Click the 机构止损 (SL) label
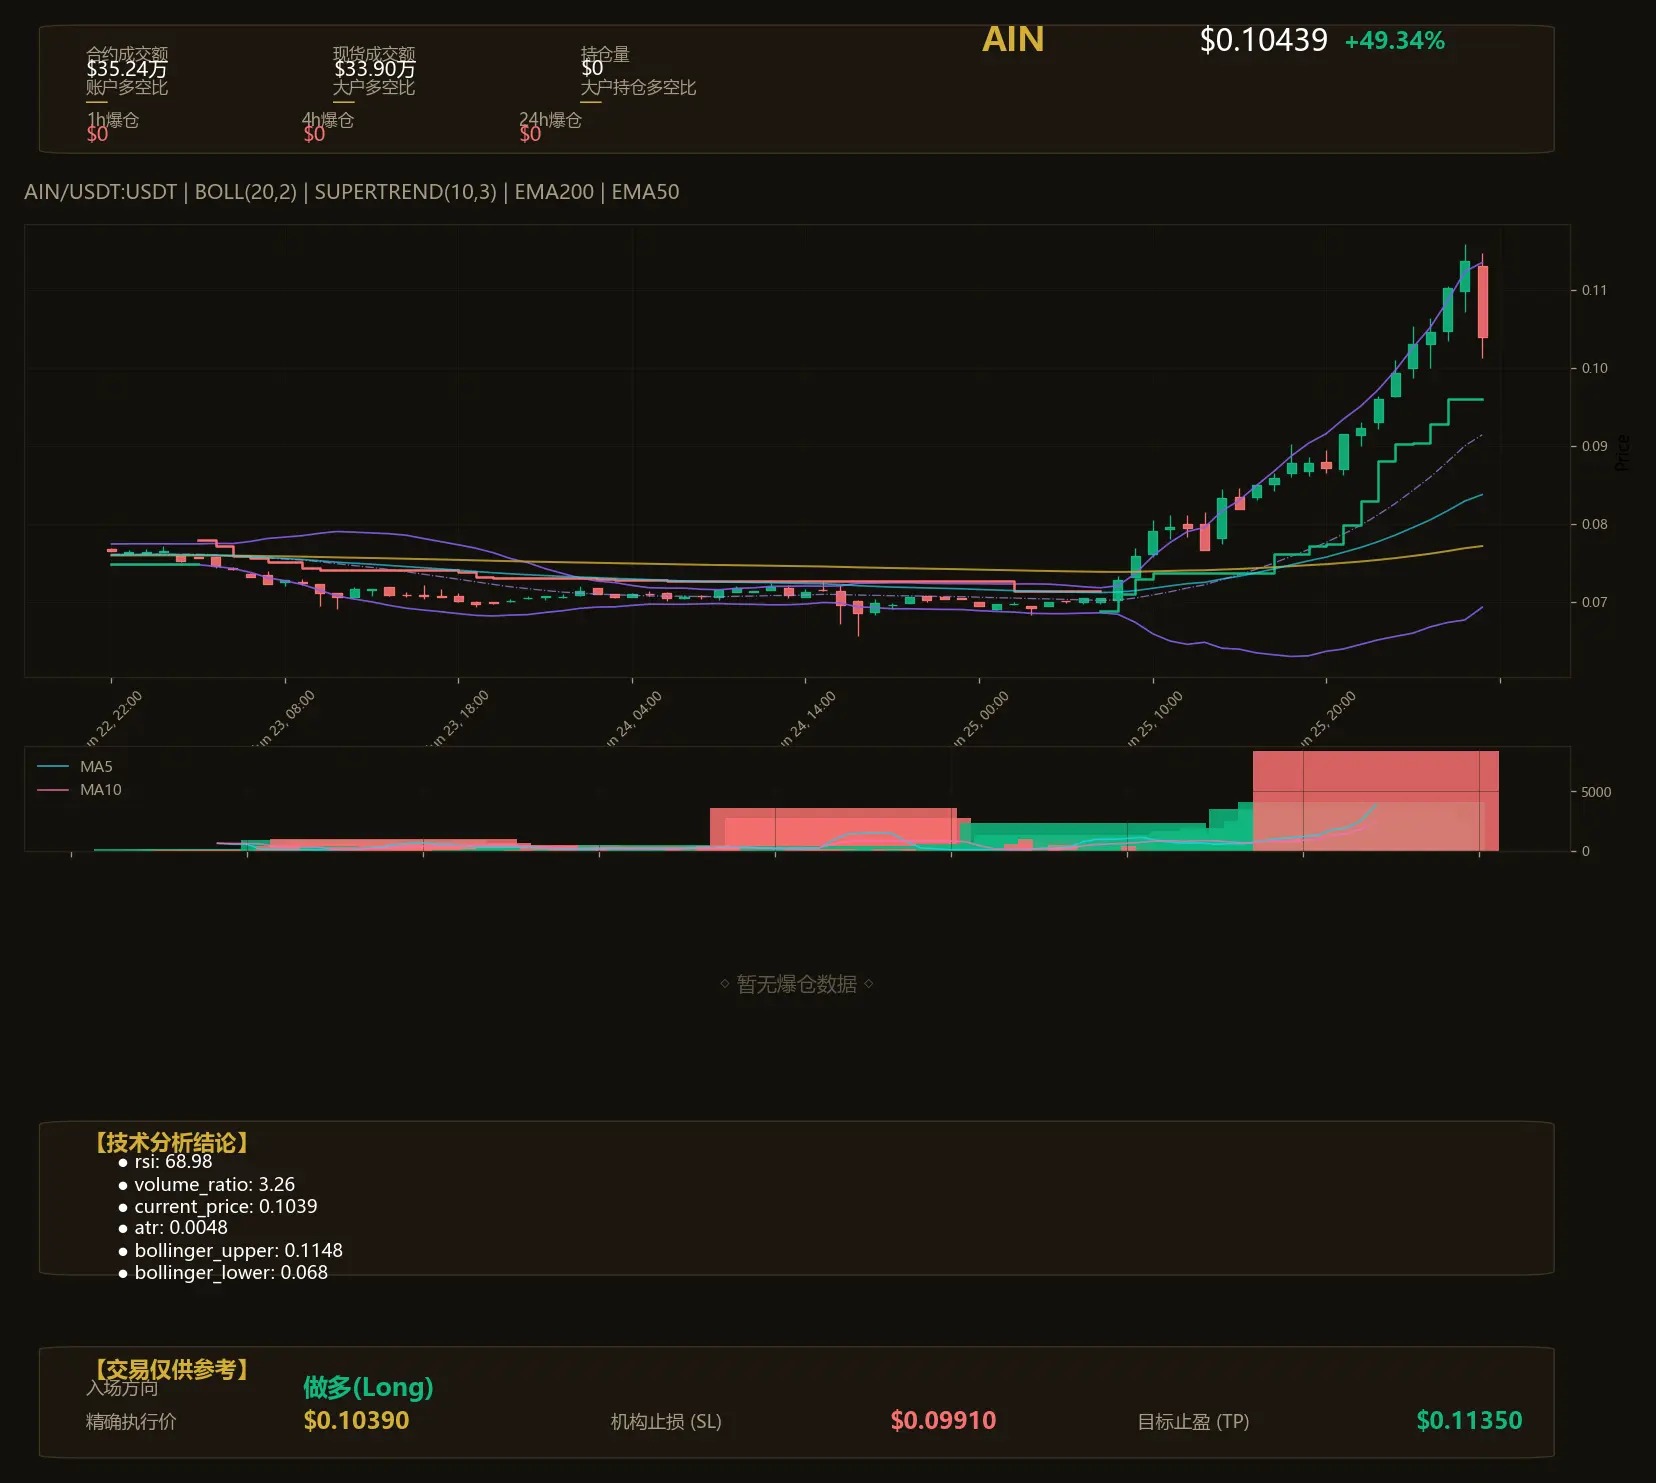The height and width of the screenshot is (1483, 1656). point(666,1421)
